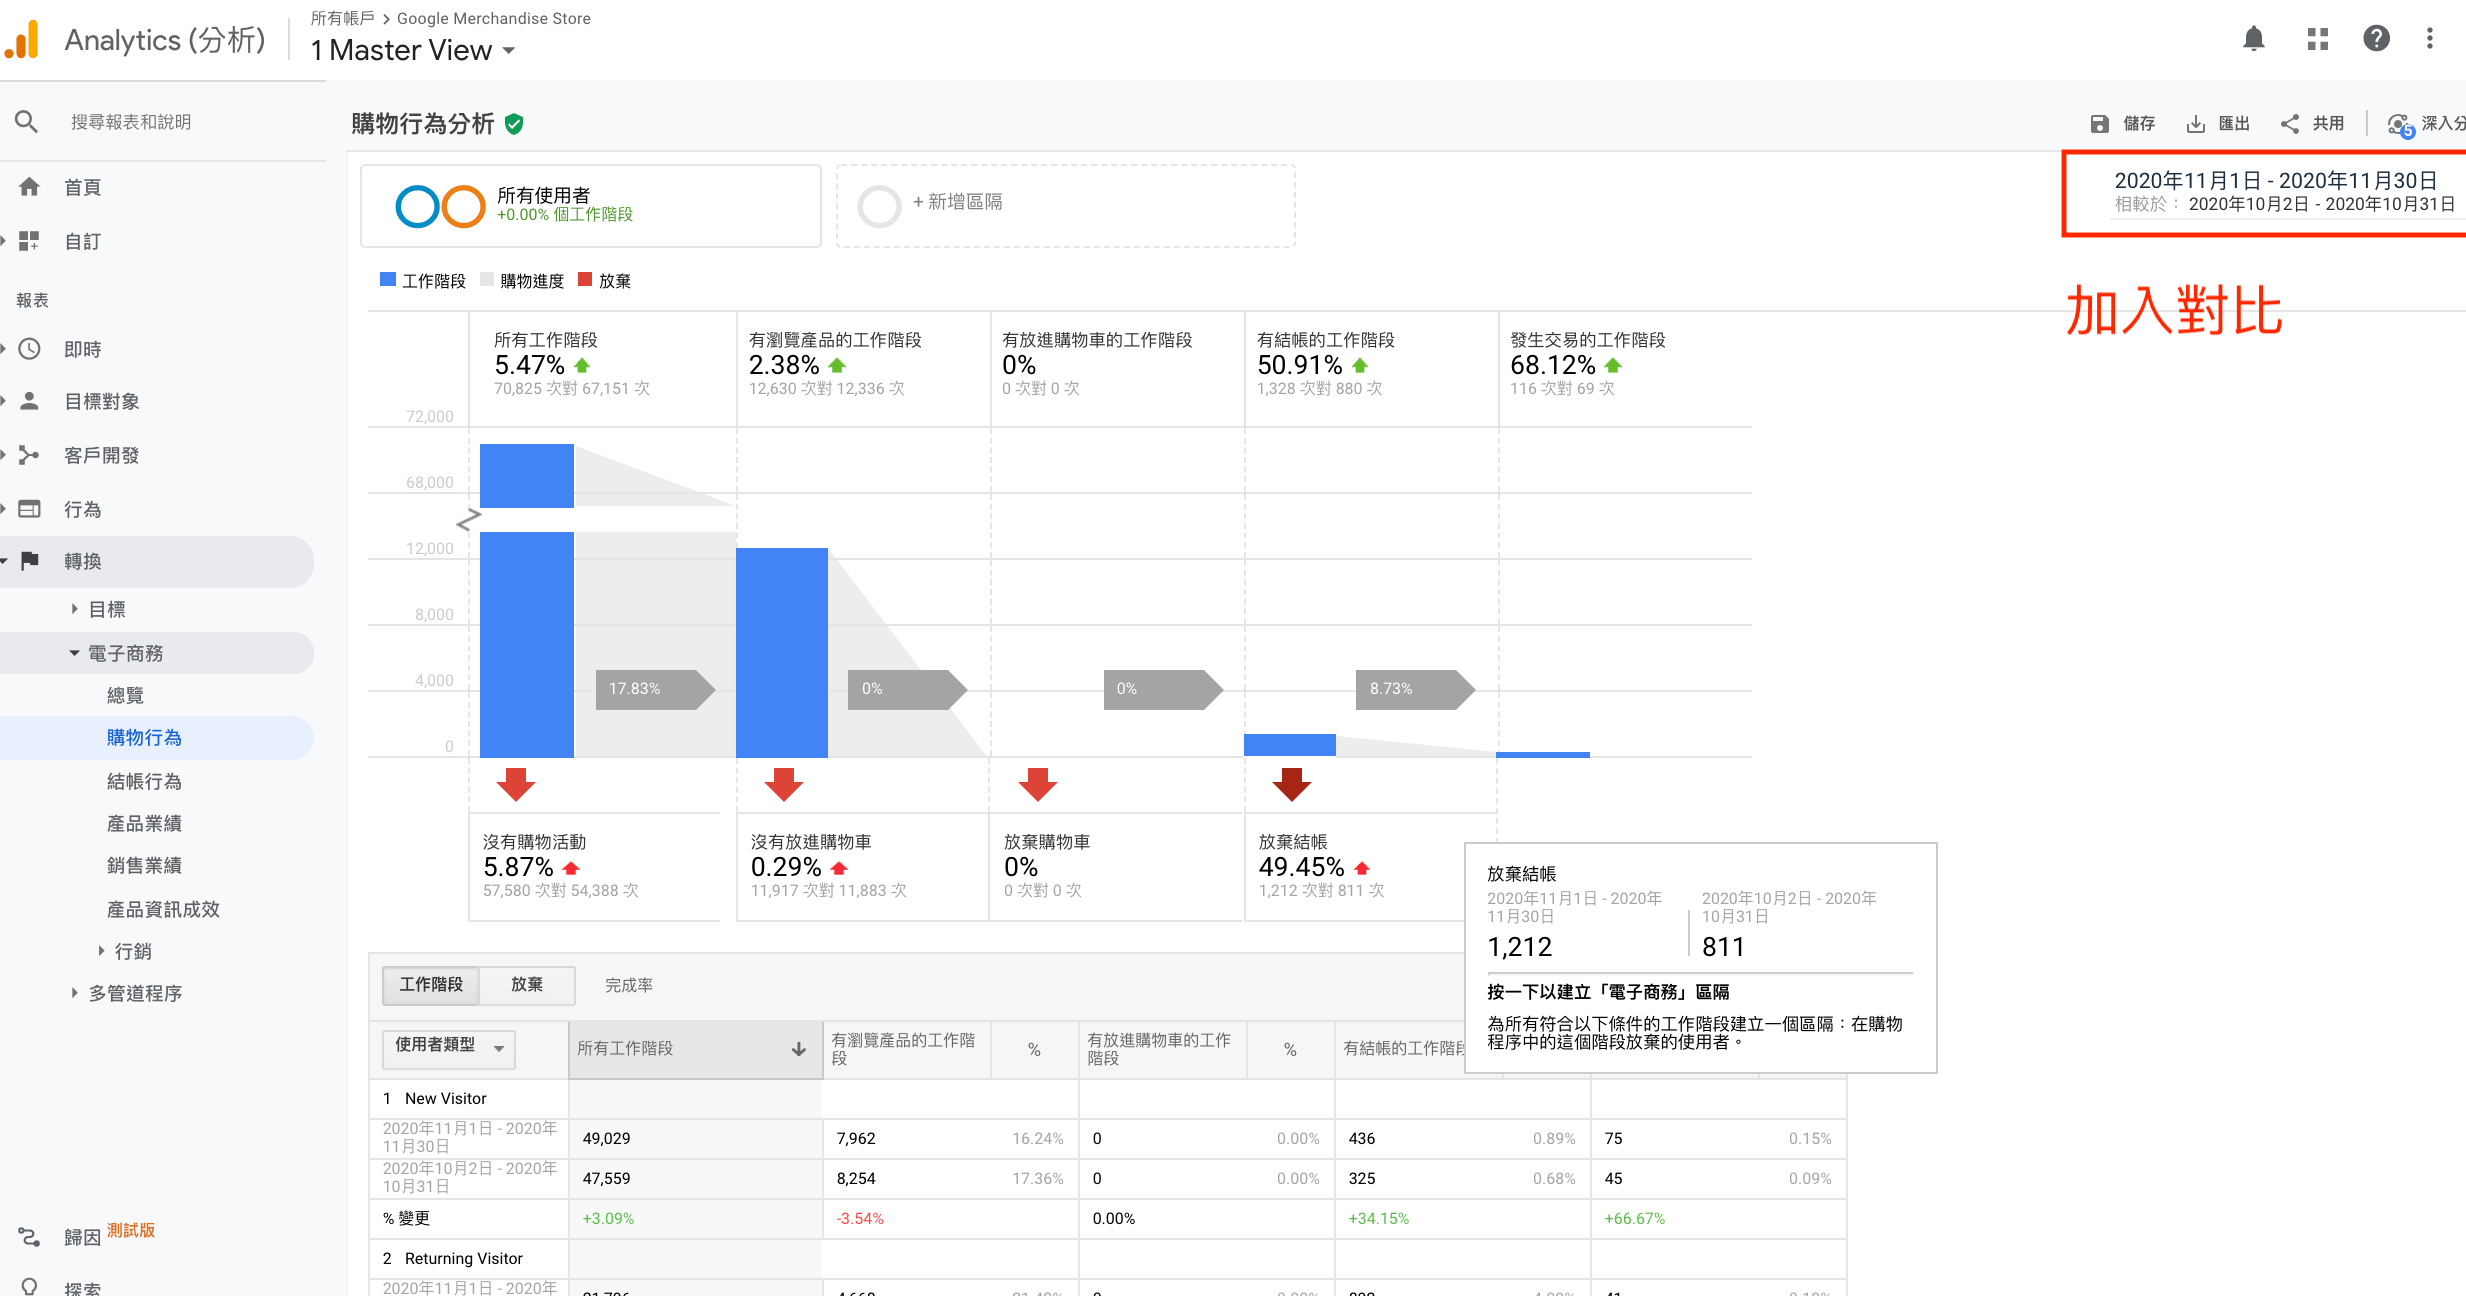Open the 銷售業績 report

pyautogui.click(x=144, y=865)
